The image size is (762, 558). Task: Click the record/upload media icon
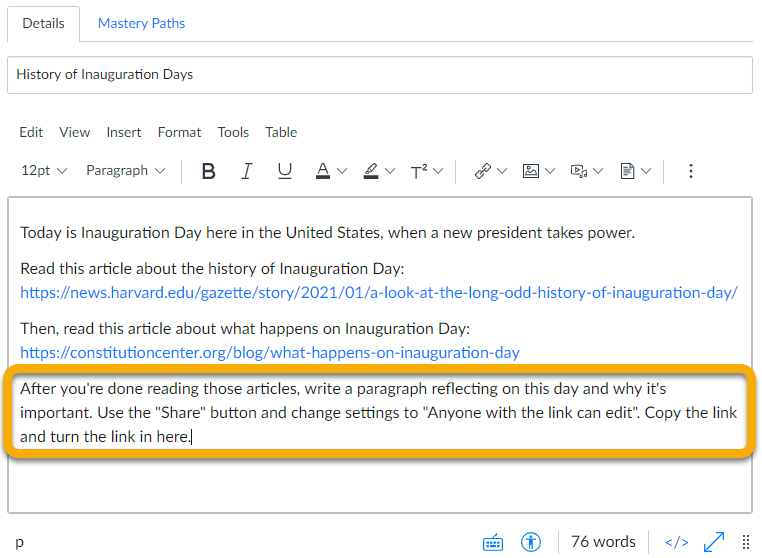point(579,171)
